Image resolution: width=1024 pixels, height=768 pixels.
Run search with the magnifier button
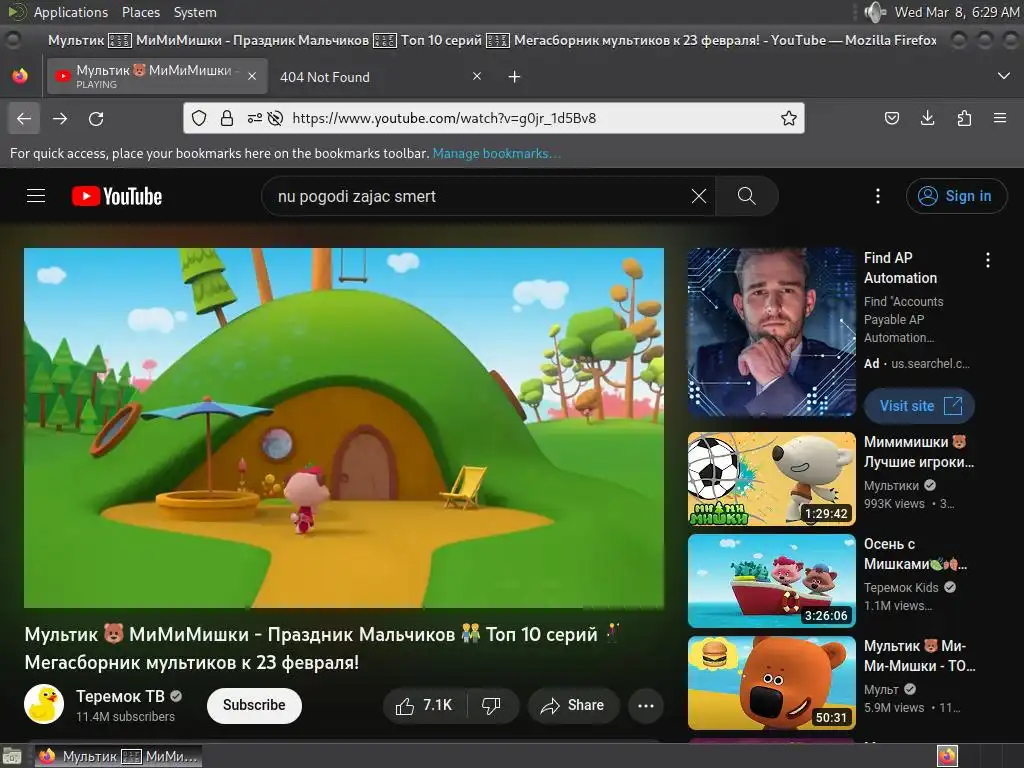tap(746, 196)
